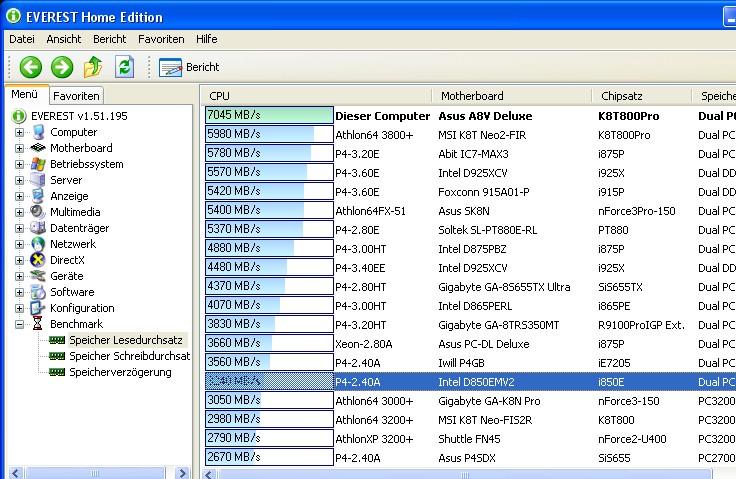
Task: Click the 7045 MB/s result bar
Action: tap(269, 115)
